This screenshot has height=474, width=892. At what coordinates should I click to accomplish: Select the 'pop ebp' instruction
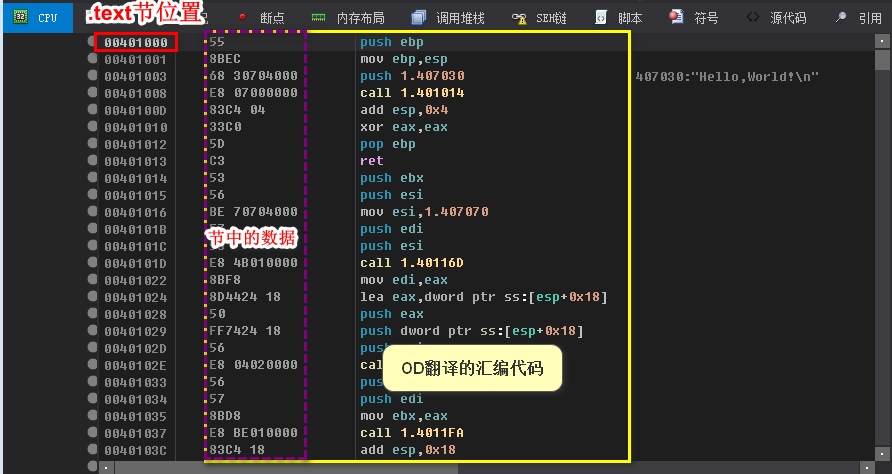point(387,144)
